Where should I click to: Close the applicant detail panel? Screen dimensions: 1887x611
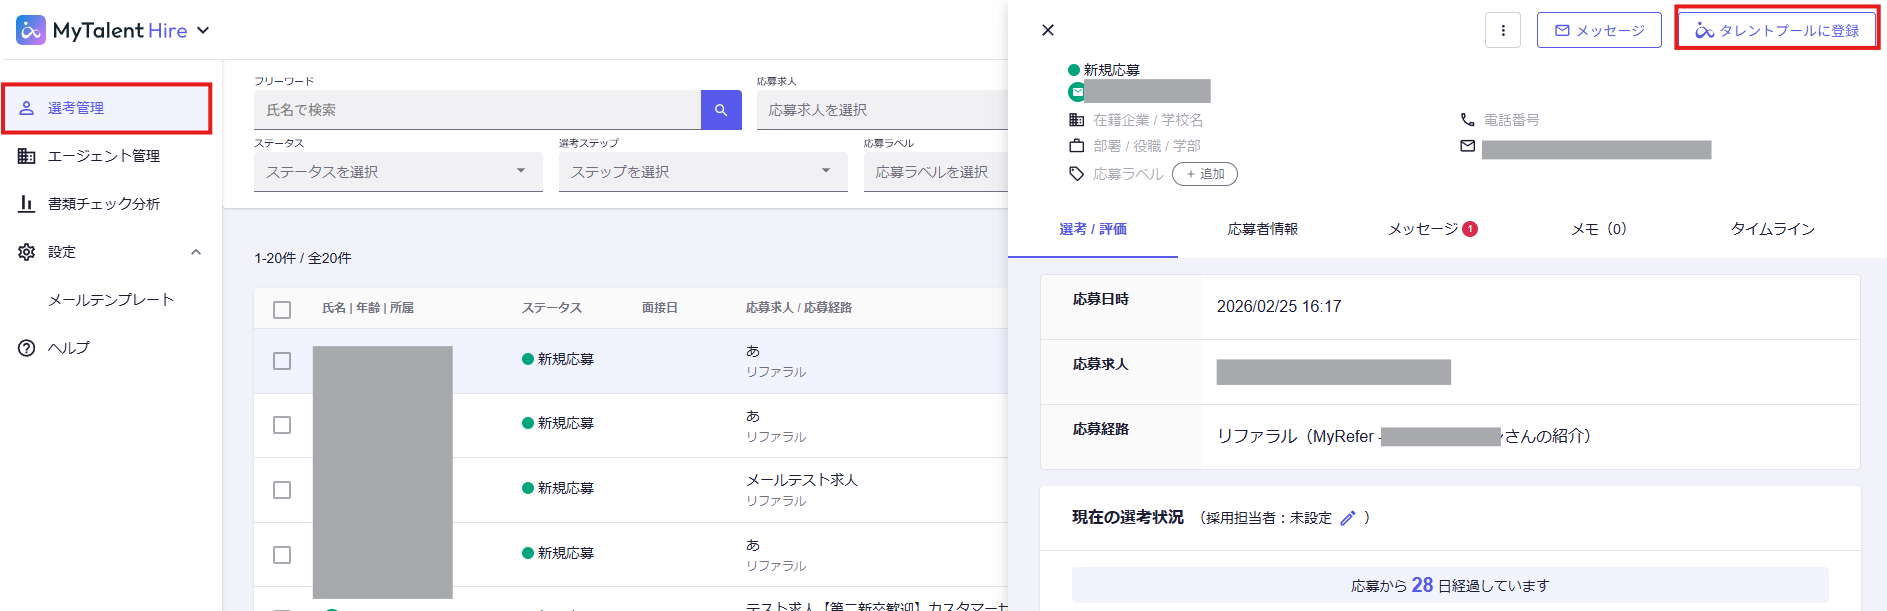(x=1047, y=30)
